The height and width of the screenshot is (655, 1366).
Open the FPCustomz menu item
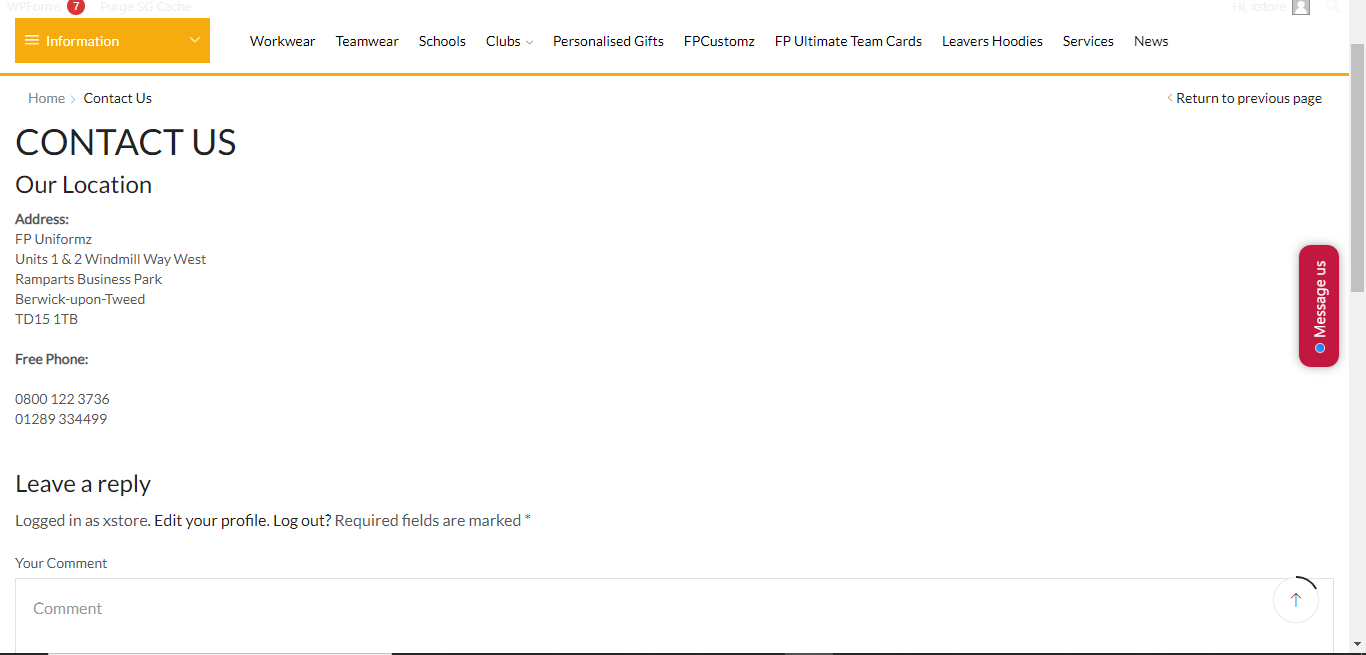[719, 41]
